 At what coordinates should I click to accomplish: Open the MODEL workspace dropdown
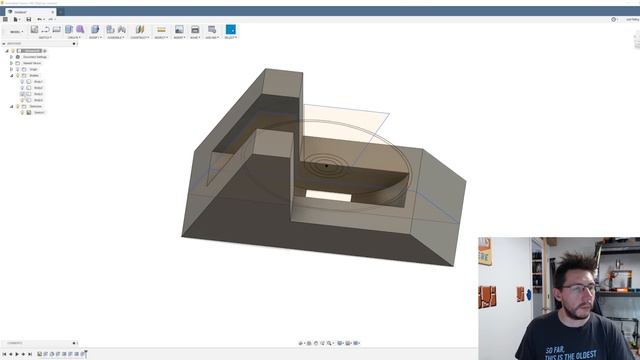click(16, 31)
